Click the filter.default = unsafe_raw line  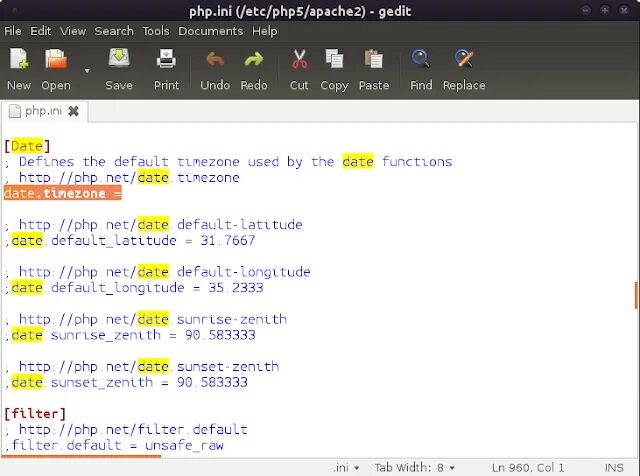coord(114,446)
